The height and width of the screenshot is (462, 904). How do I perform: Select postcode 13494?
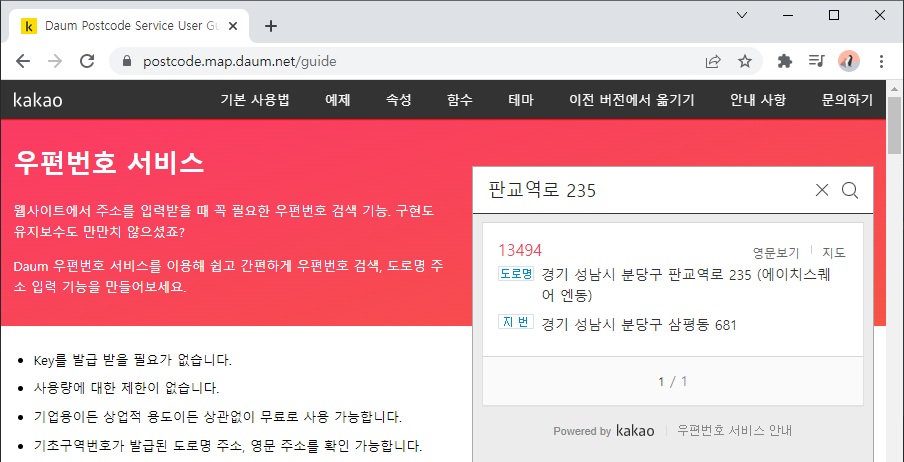[520, 250]
